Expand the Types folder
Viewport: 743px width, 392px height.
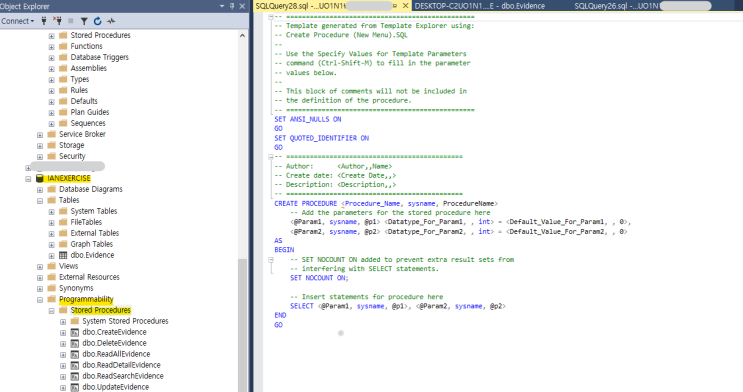51,80
